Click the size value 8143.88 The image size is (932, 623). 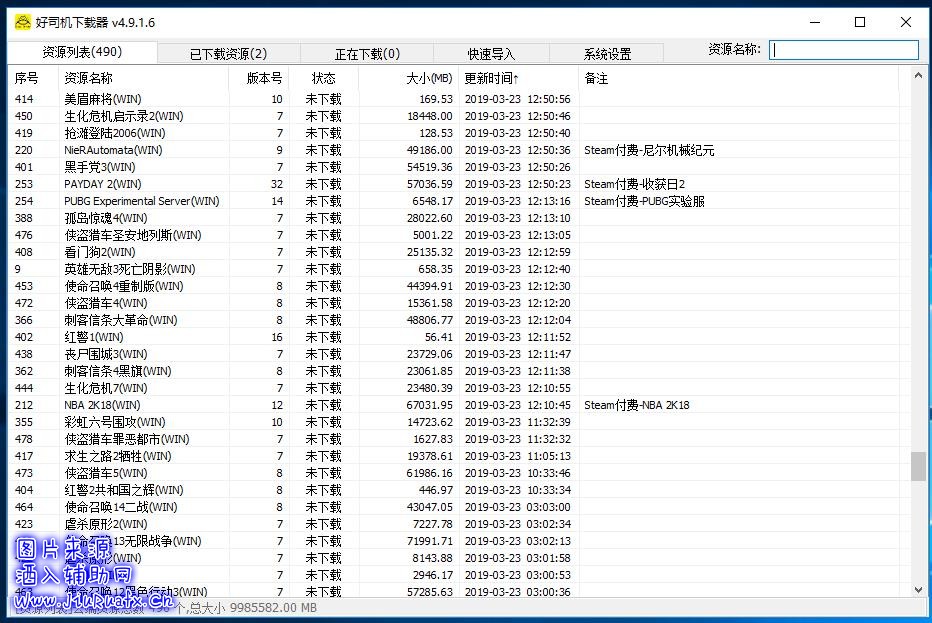click(x=433, y=558)
